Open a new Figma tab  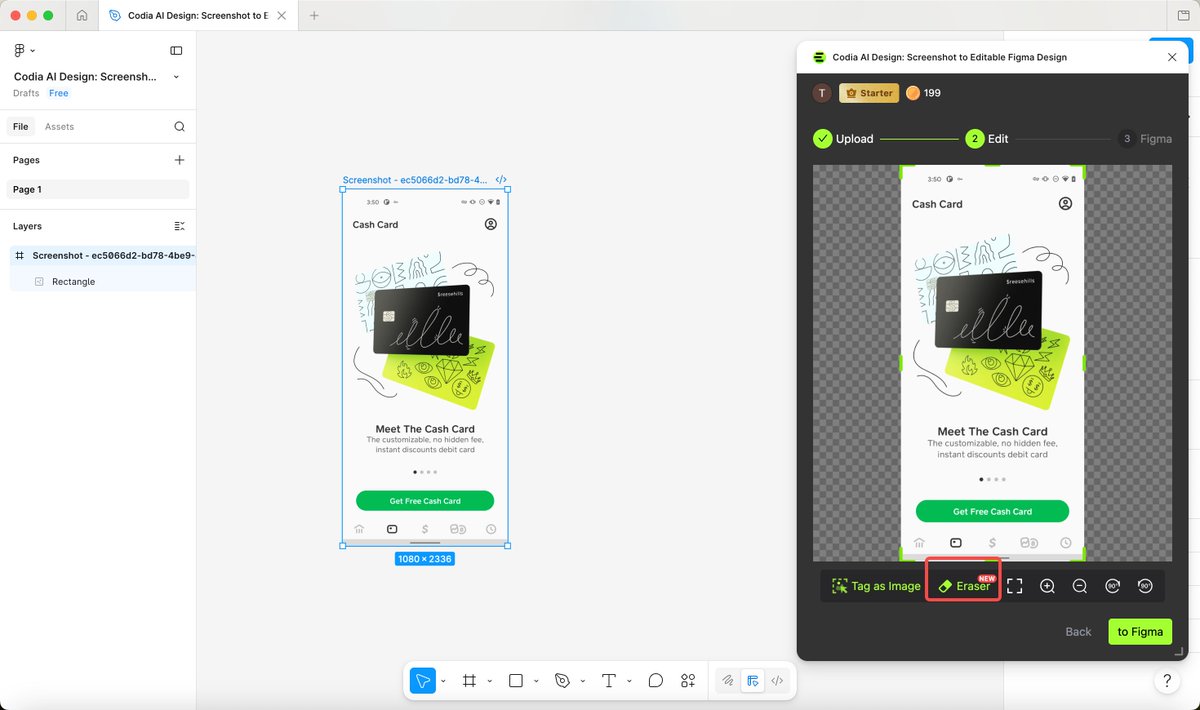coord(314,15)
